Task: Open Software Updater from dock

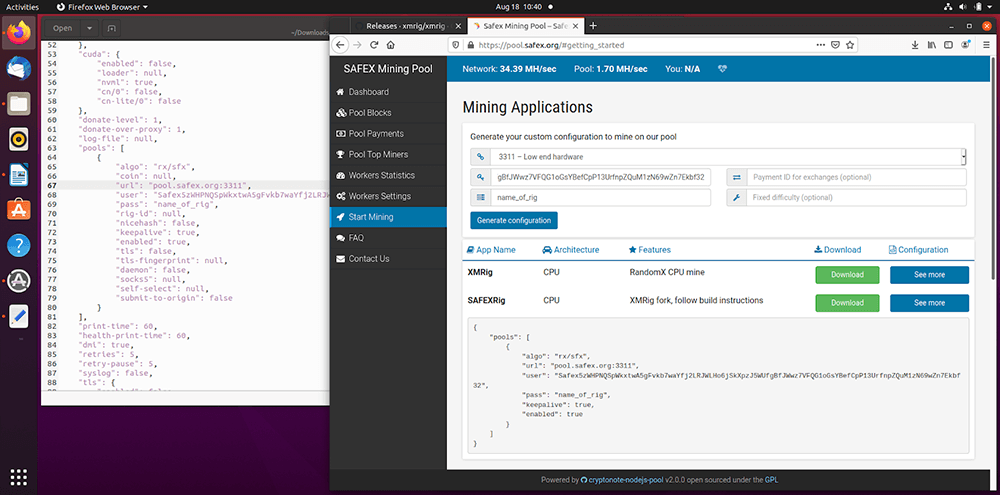Action: point(18,280)
